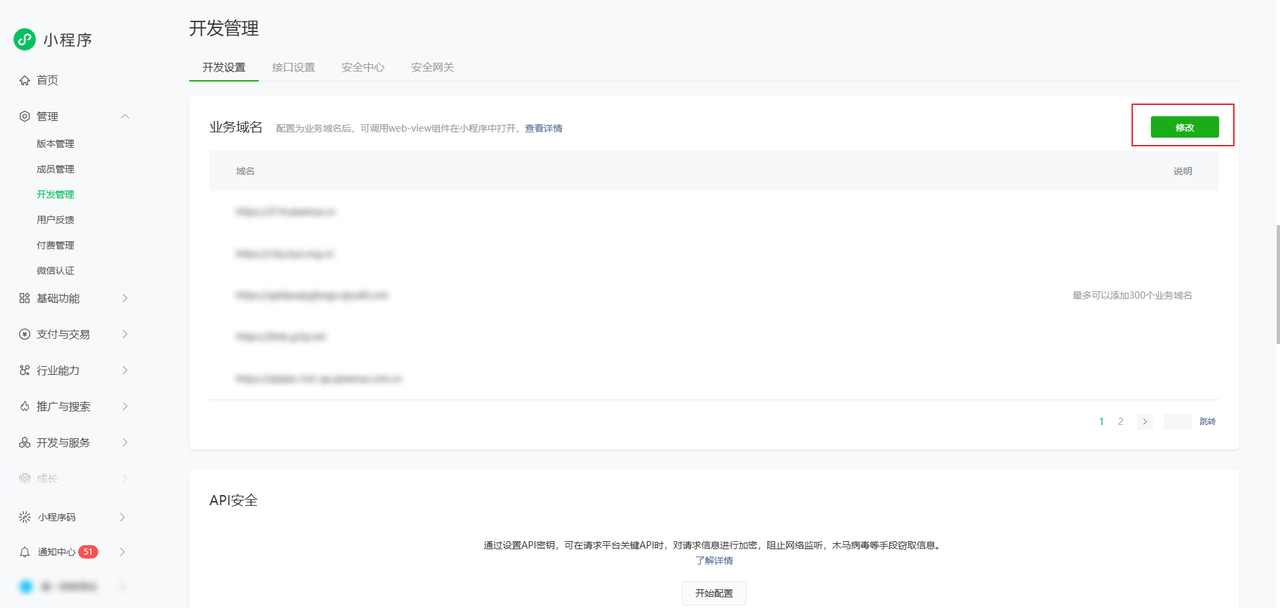
Task: Go to page 2 of domains
Action: click(x=1120, y=422)
